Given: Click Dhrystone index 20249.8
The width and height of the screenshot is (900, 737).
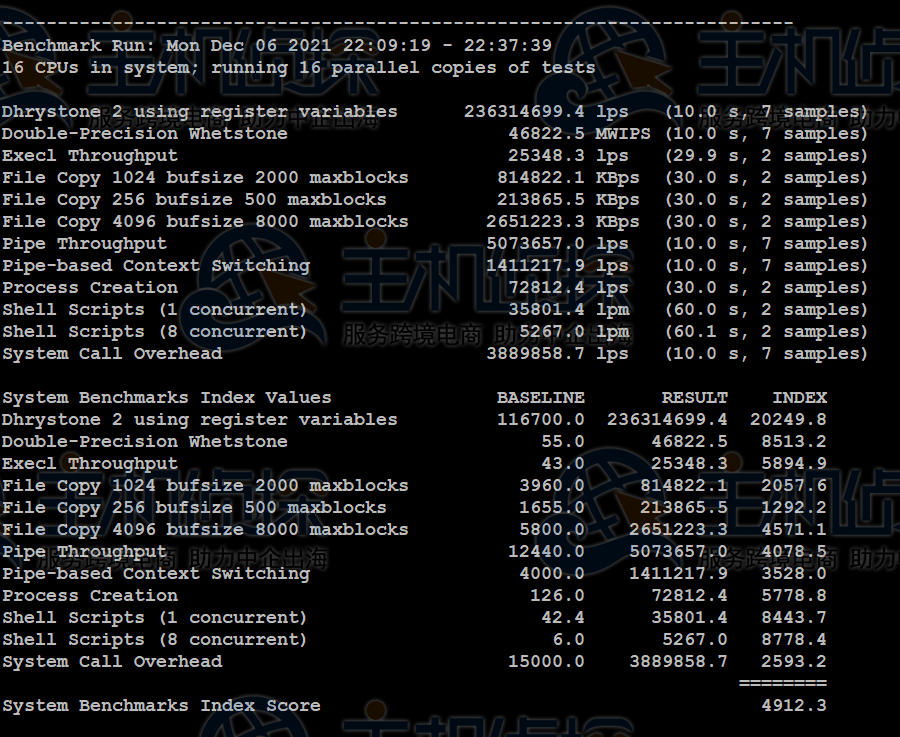Looking at the screenshot, I should 788,420.
